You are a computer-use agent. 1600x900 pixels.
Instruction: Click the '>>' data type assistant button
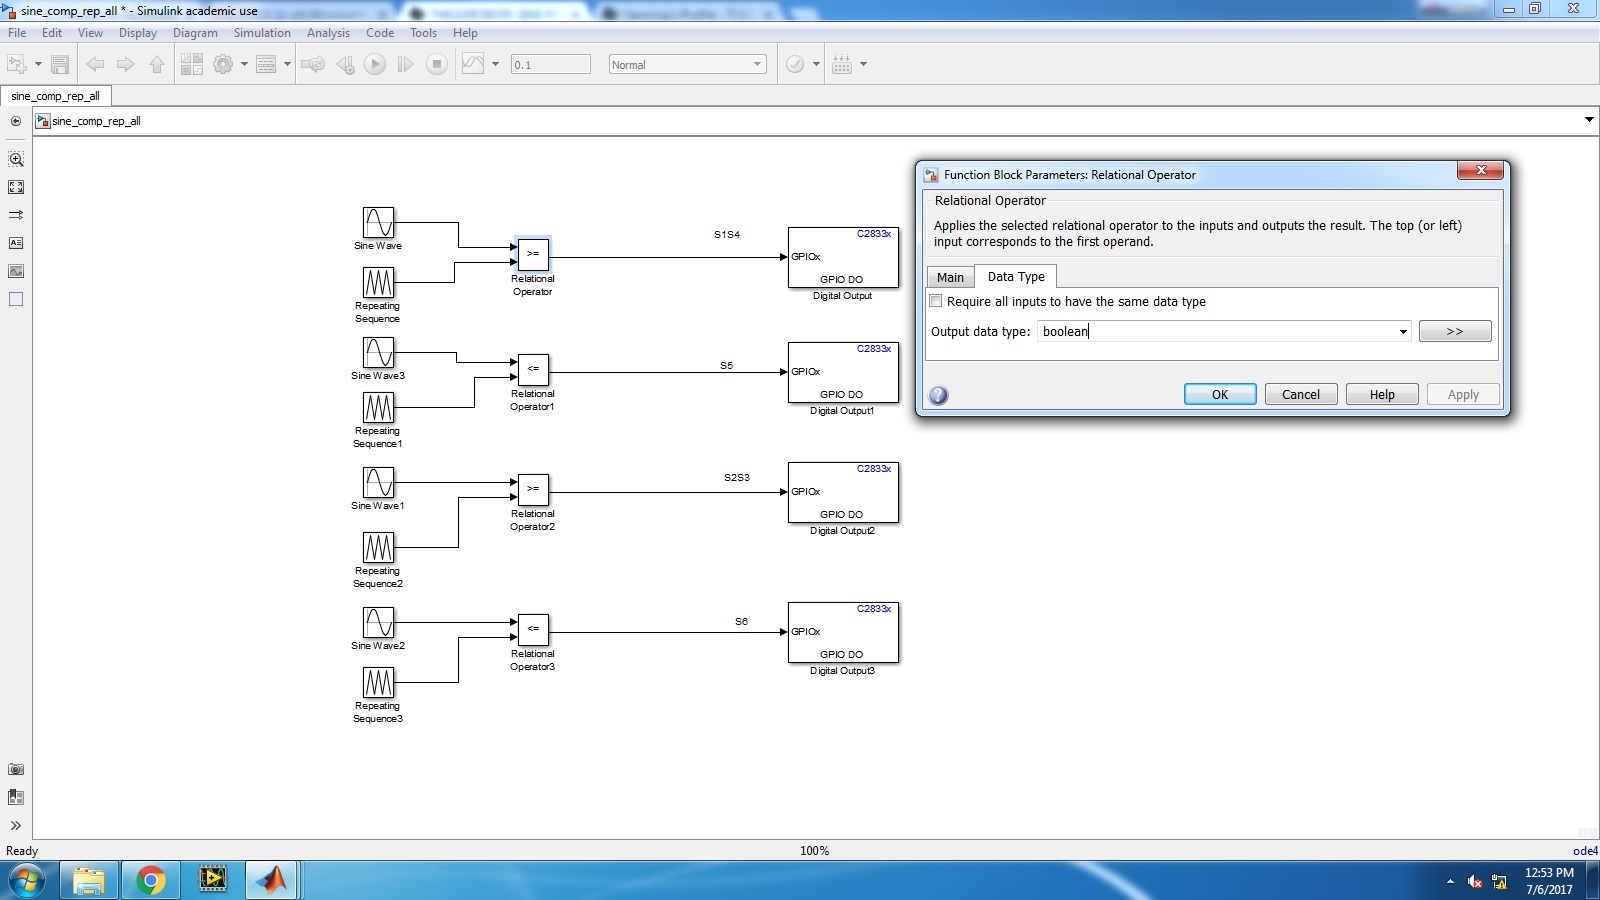click(1455, 331)
